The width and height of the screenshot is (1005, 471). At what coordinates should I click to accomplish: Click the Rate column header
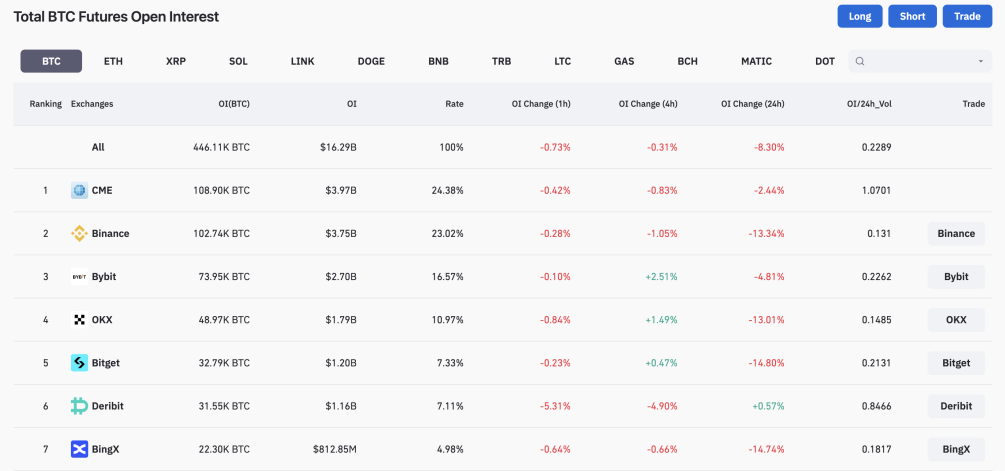click(454, 104)
